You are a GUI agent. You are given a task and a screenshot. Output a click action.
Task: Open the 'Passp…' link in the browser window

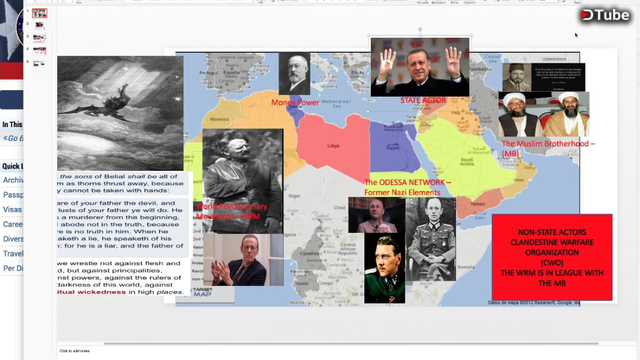pyautogui.click(x=13, y=195)
